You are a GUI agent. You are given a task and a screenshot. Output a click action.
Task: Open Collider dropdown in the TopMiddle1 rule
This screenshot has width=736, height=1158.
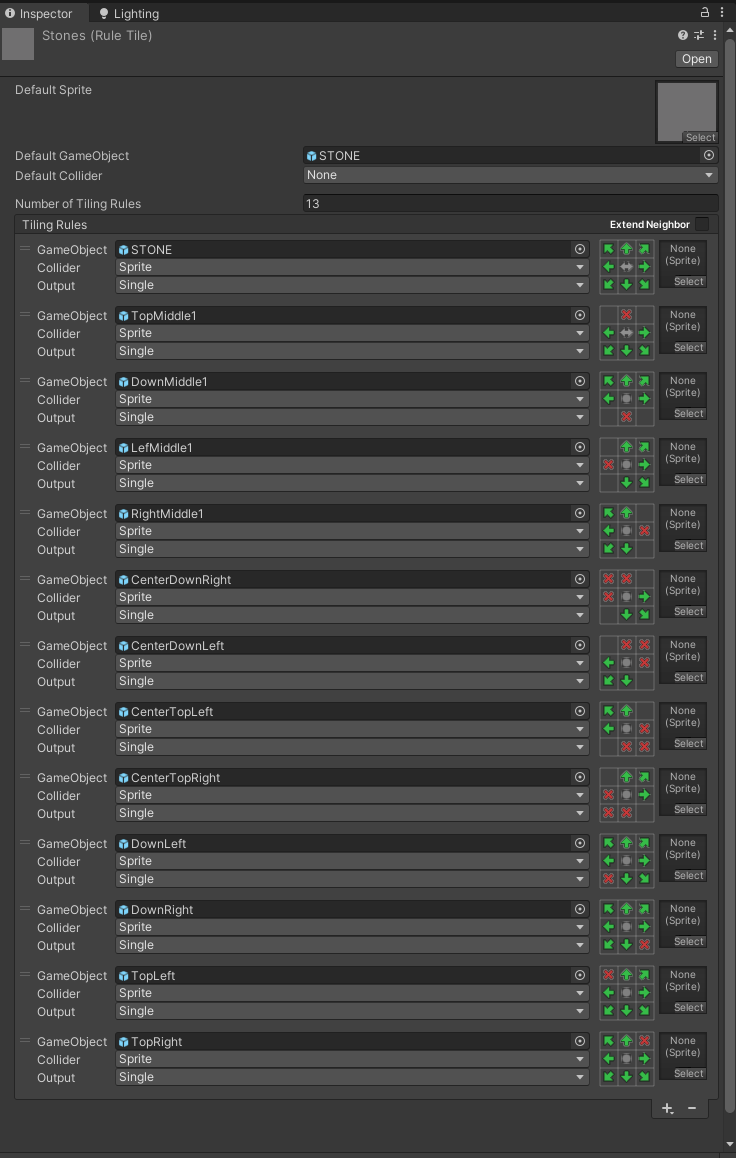click(352, 333)
